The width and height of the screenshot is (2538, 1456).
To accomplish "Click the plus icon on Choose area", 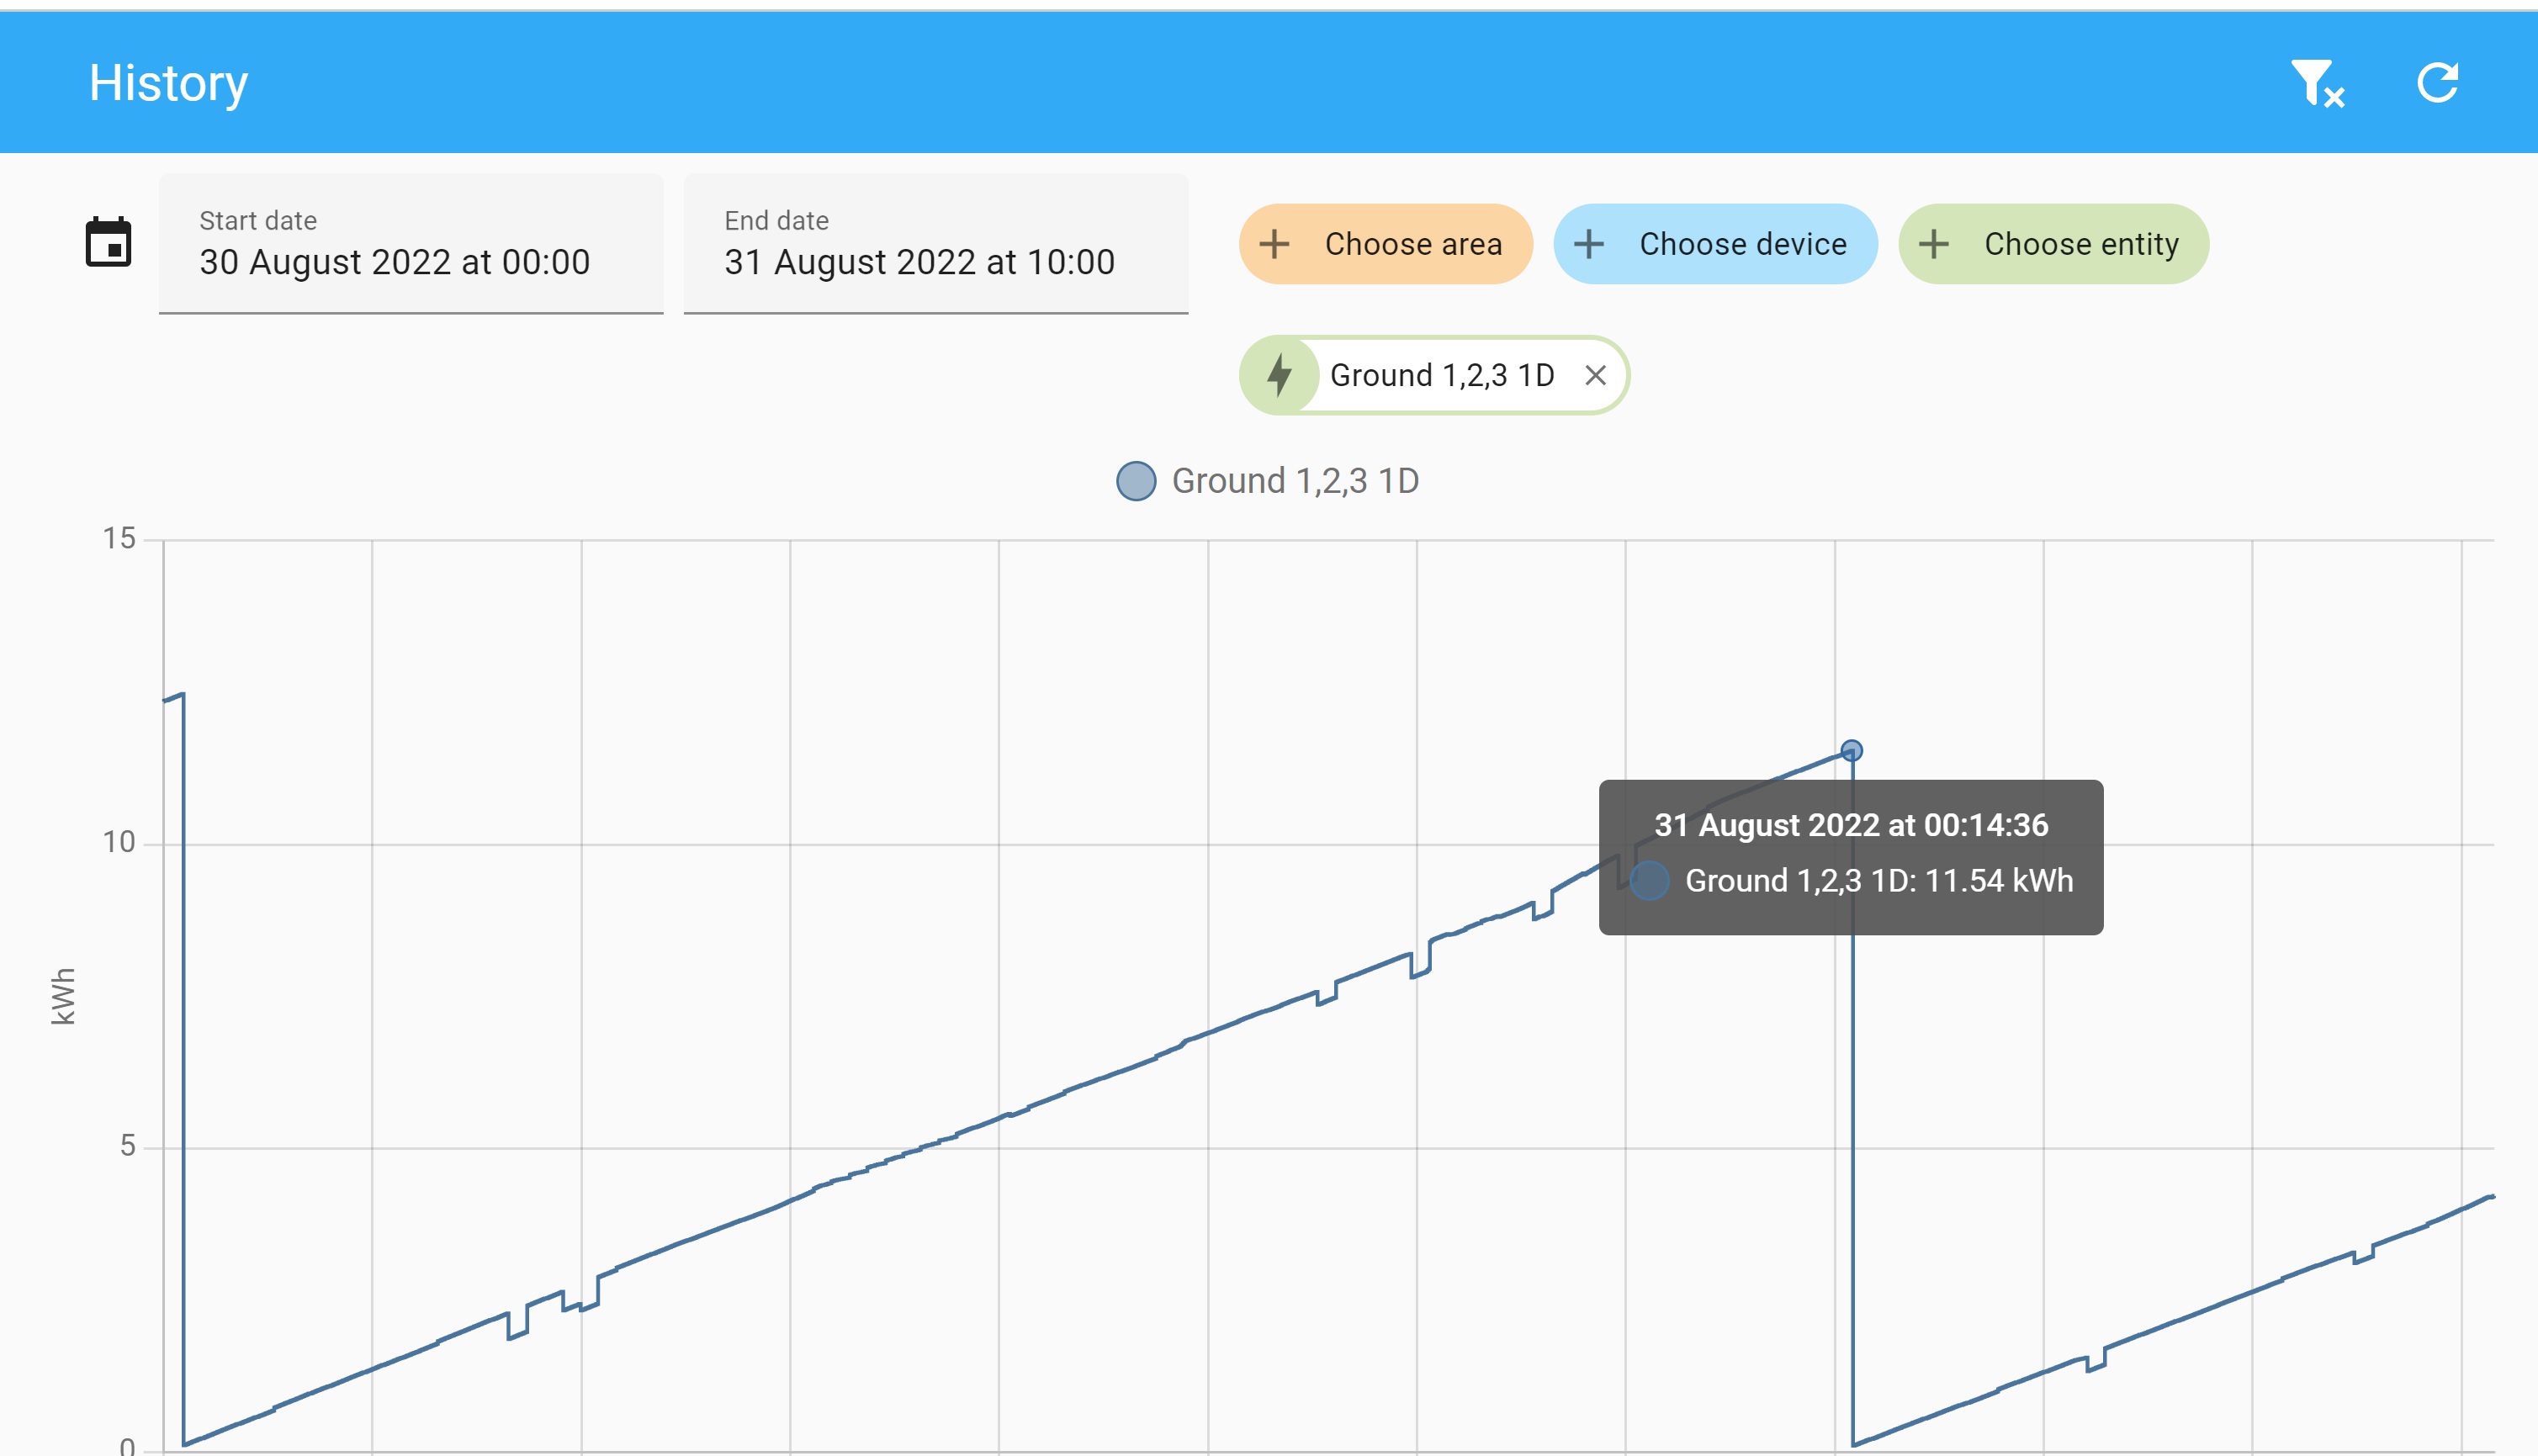I will click(1274, 243).
